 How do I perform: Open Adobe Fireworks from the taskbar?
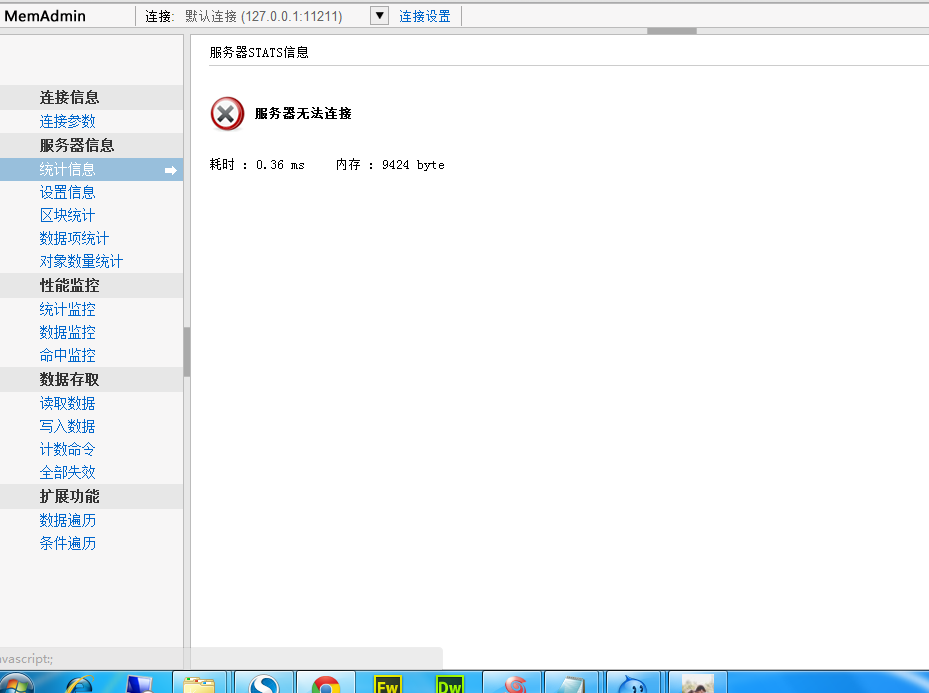point(387,684)
